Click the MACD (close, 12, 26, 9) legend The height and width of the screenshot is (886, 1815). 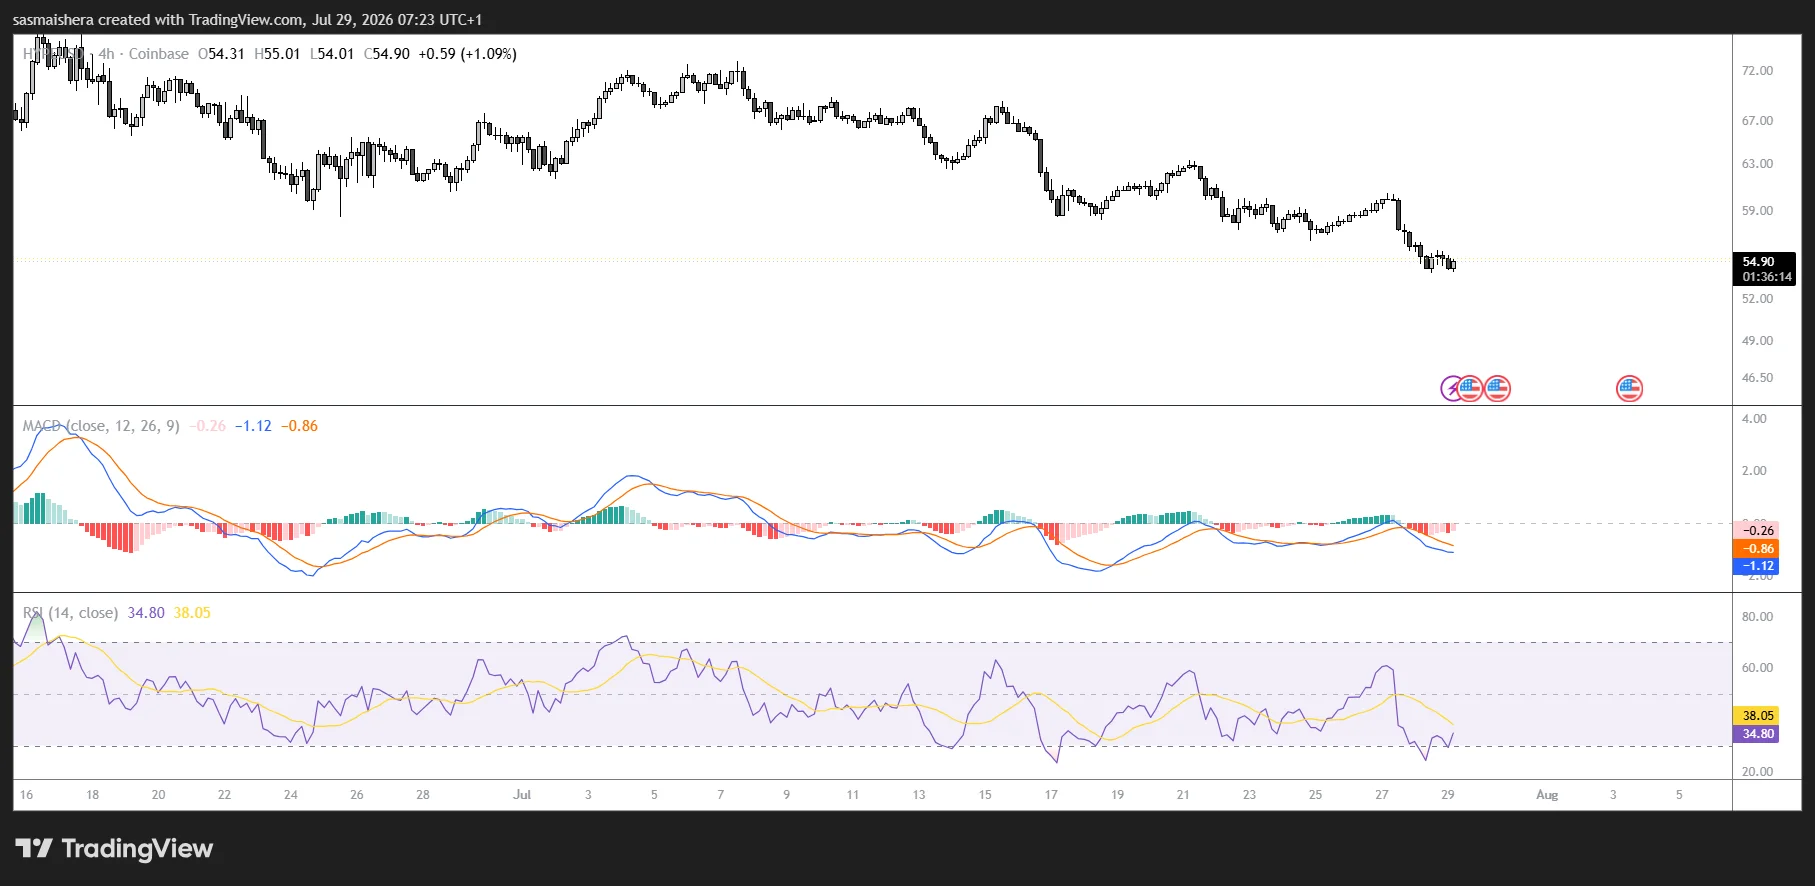tap(101, 426)
